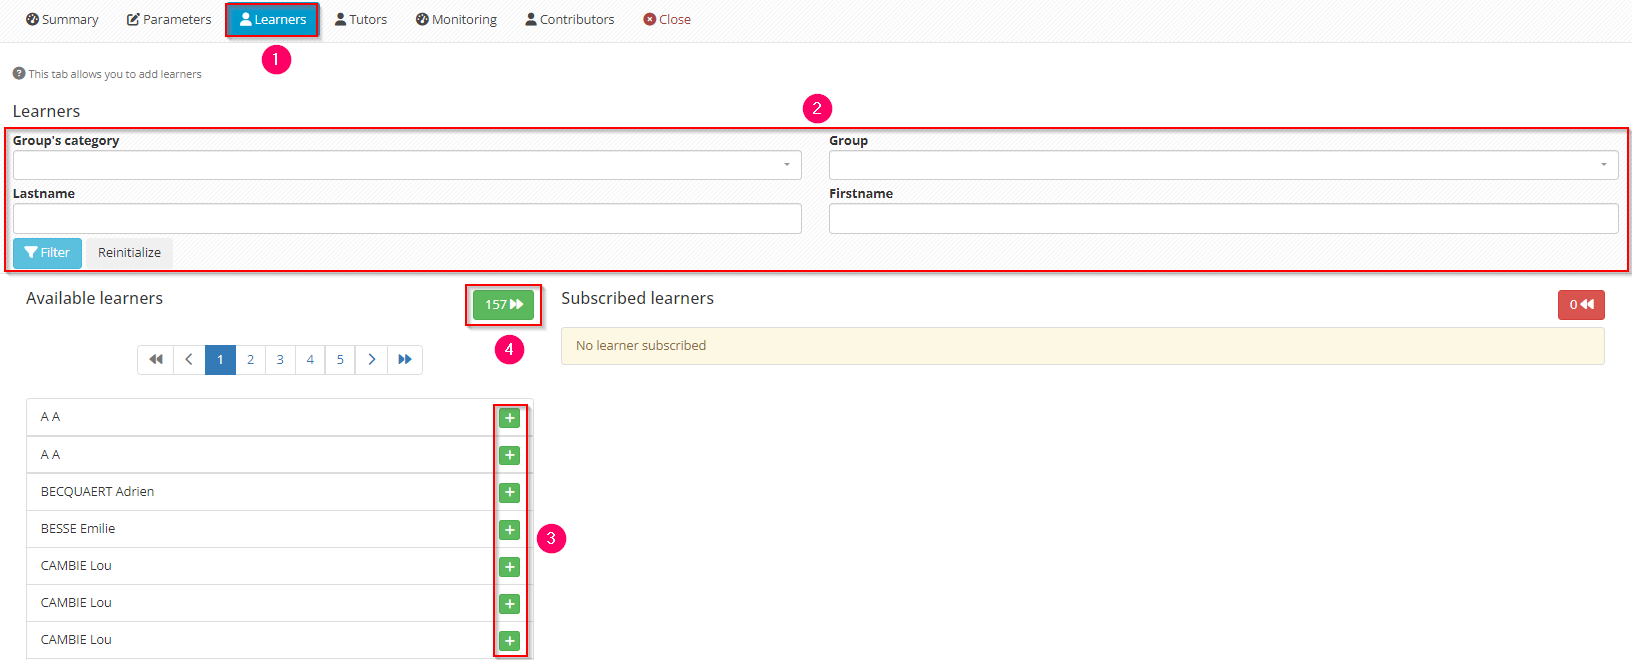Add BESSE Emilie using plus icon
Viewport: 1632px width, 660px height.
509,530
